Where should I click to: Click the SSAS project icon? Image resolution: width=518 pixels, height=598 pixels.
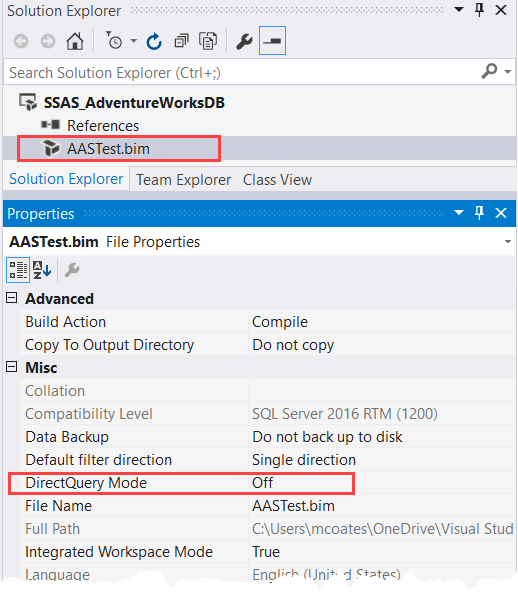[28, 102]
